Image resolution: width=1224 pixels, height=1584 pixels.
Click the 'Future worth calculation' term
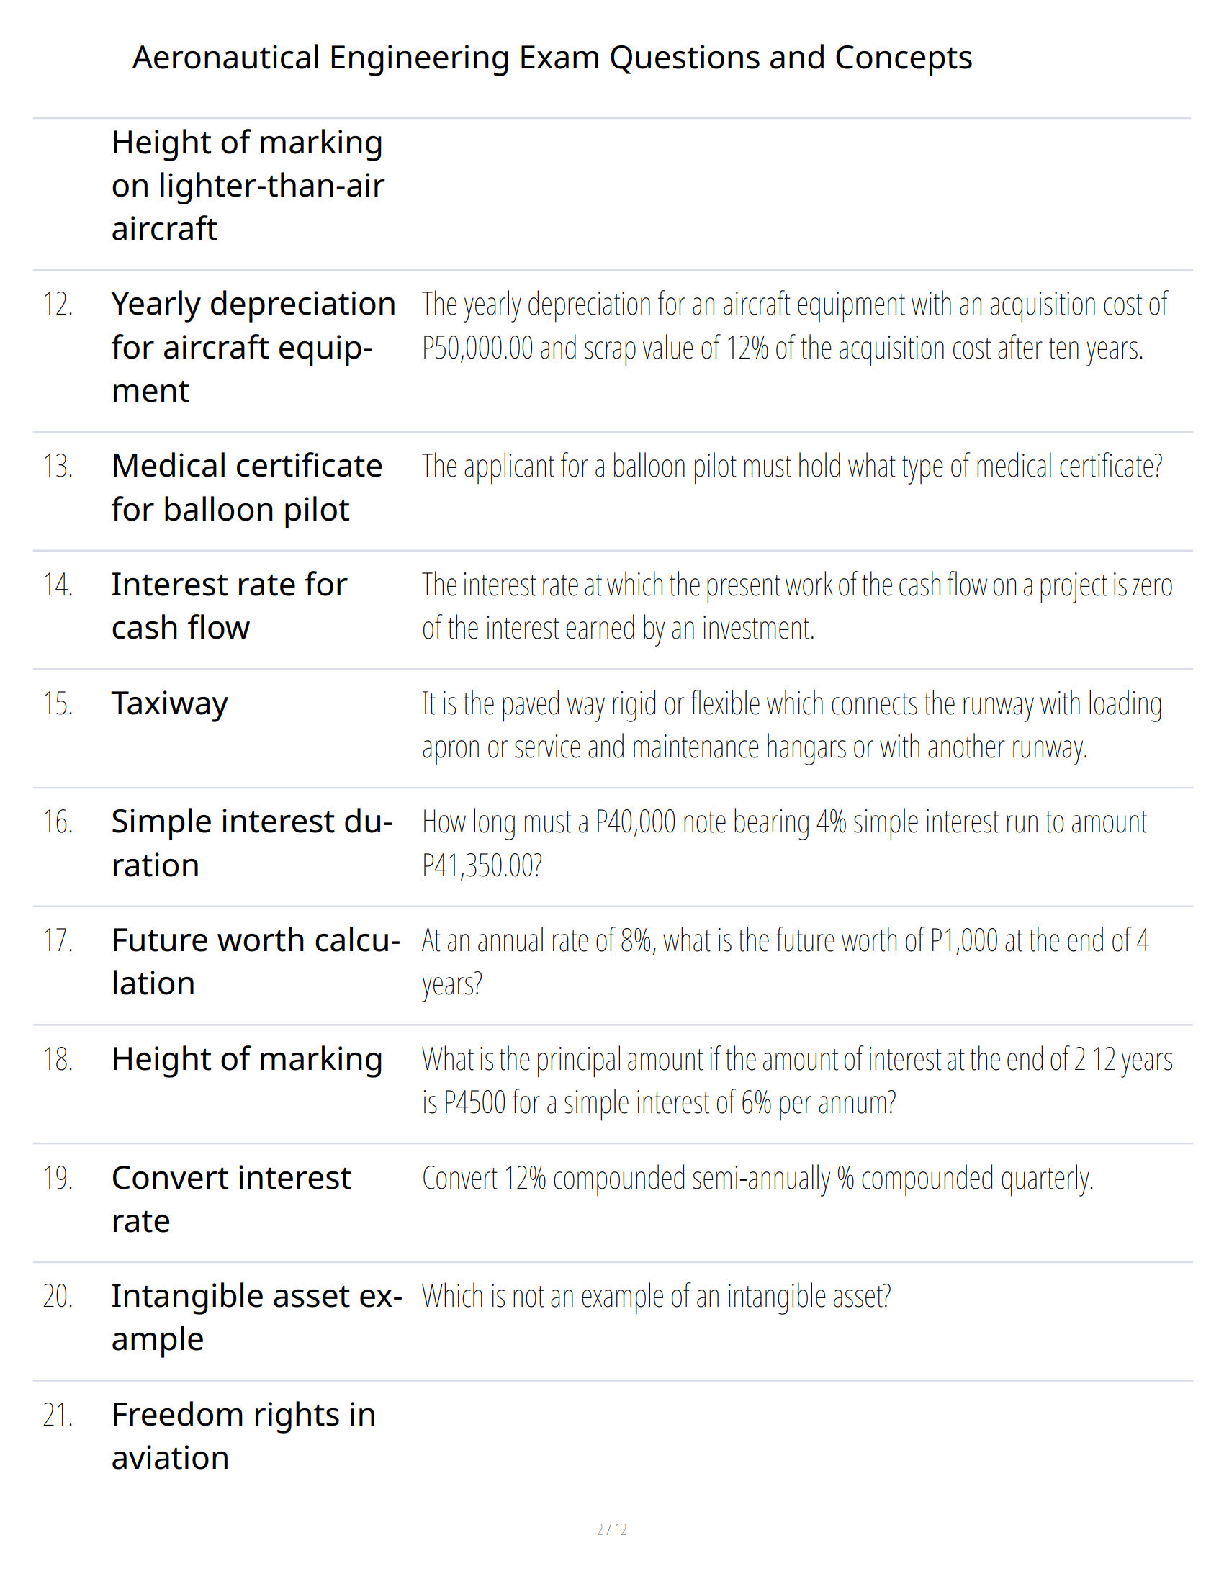pyautogui.click(x=256, y=962)
